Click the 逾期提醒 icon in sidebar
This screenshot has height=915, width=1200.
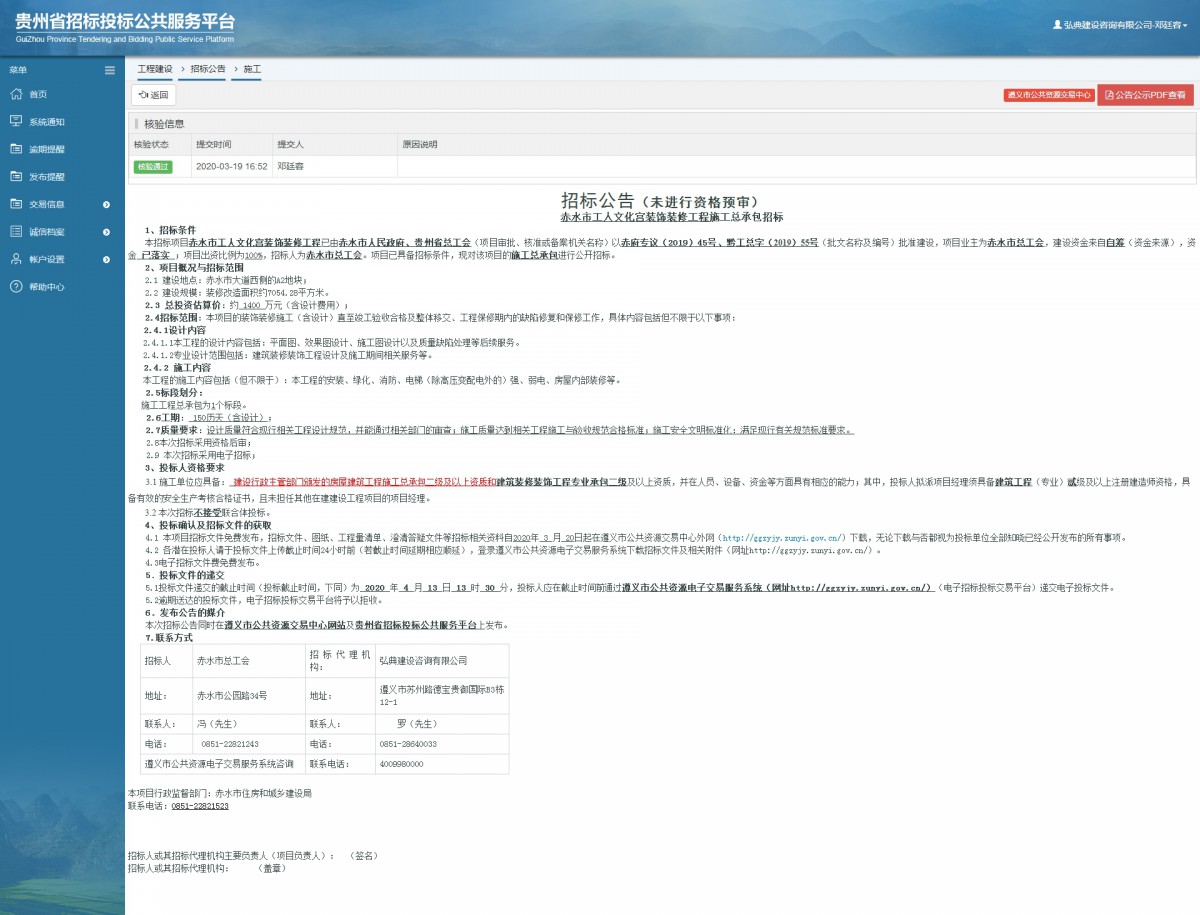point(16,149)
